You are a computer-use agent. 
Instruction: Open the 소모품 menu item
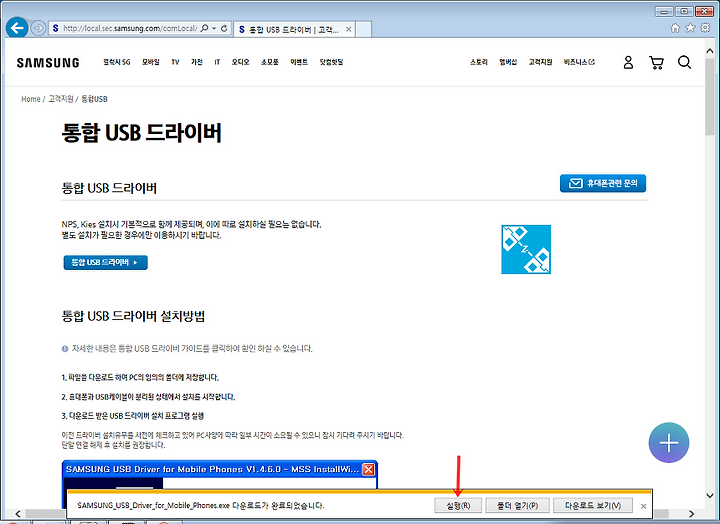pyautogui.click(x=270, y=62)
